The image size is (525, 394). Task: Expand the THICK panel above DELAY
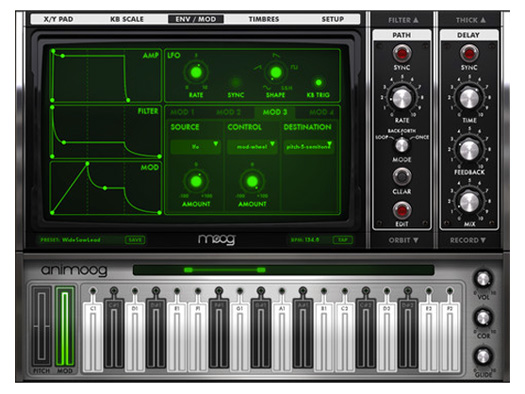coord(470,20)
